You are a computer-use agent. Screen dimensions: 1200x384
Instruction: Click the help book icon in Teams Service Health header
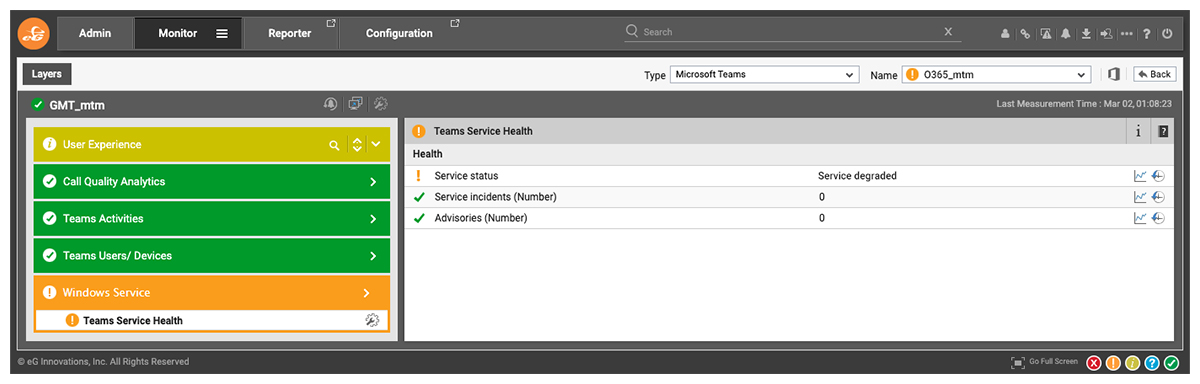coord(1163,131)
